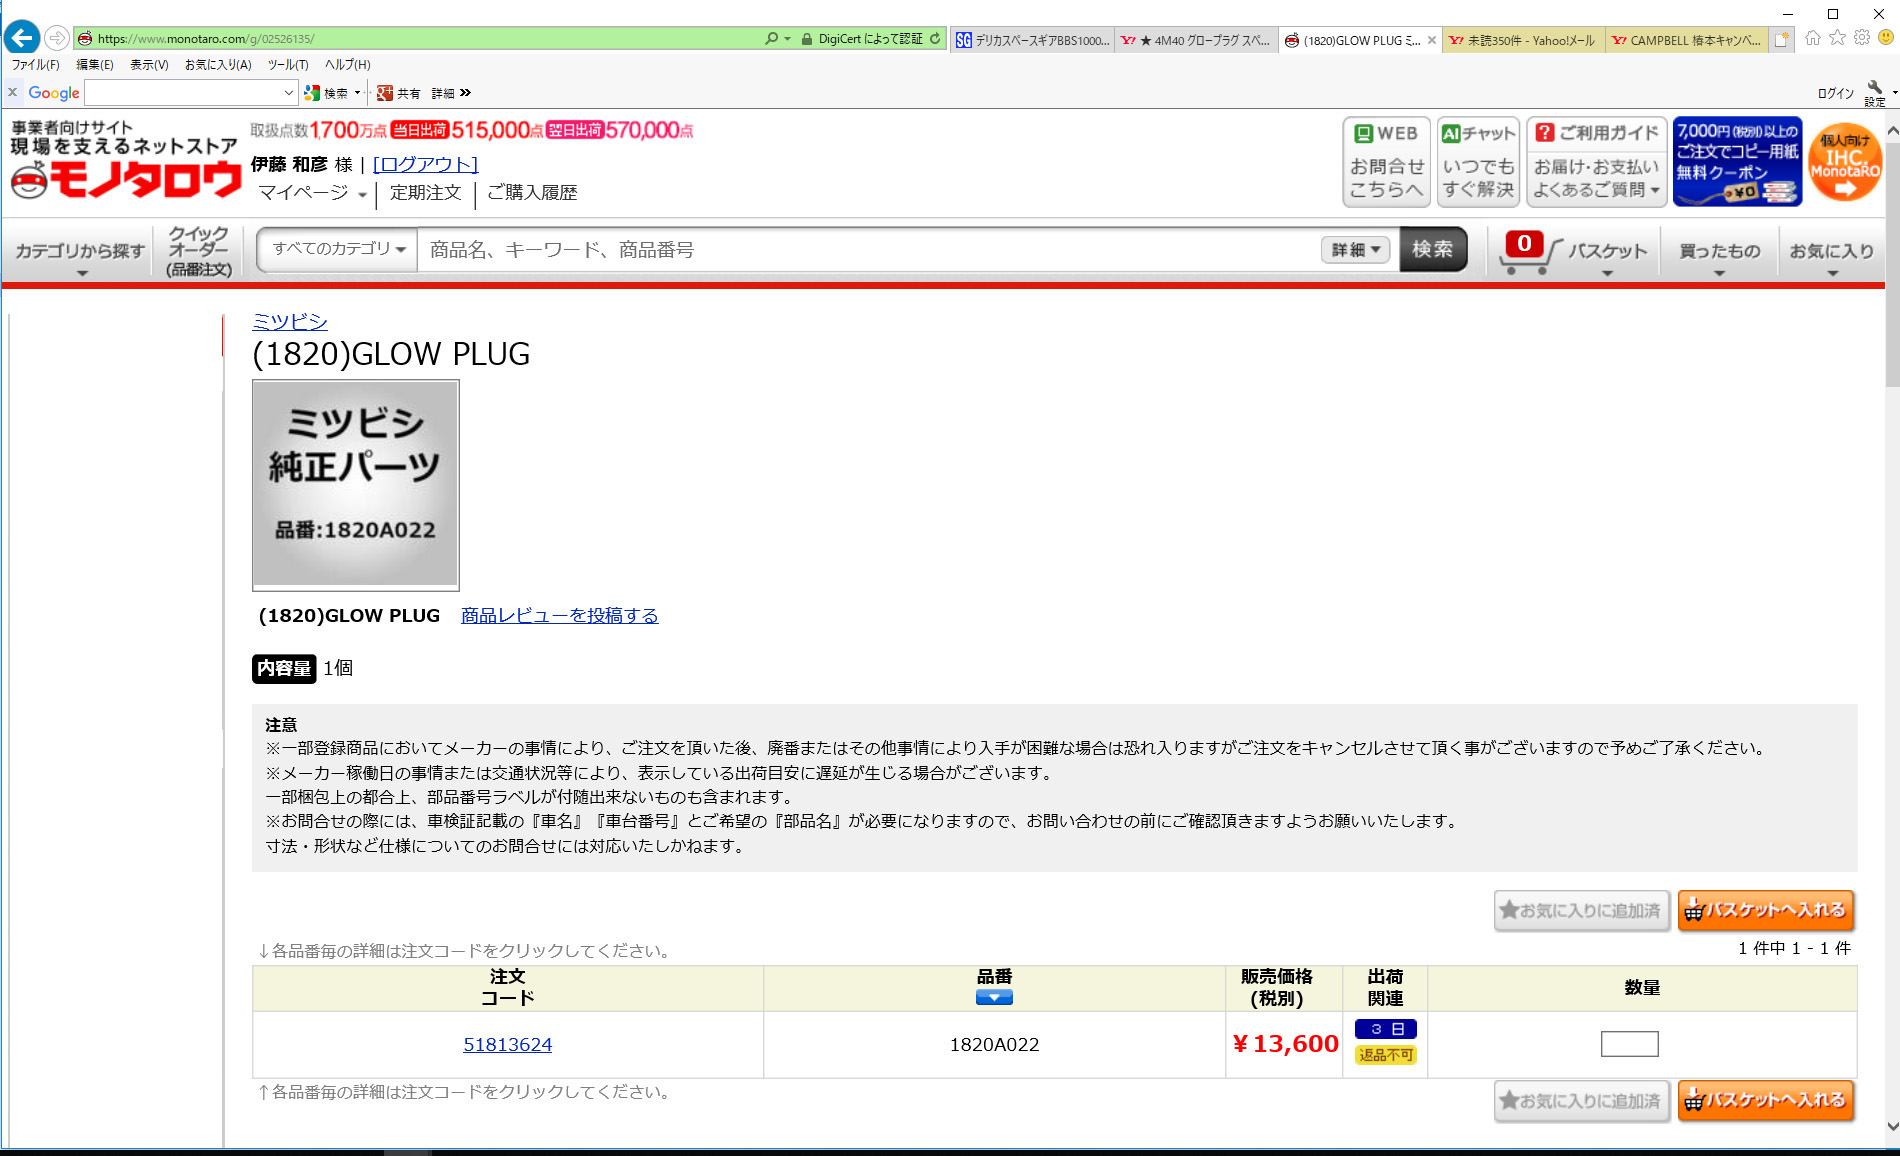1900x1156 pixels.
Task: Click the dark 検索 search button
Action: tap(1433, 250)
